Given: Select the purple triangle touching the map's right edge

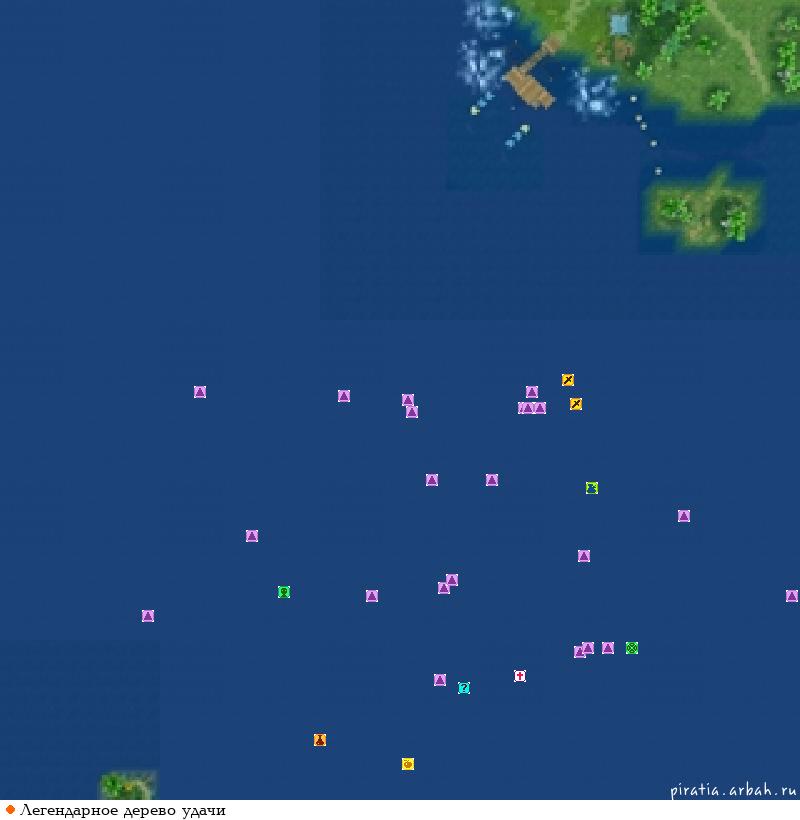Looking at the screenshot, I should [792, 596].
